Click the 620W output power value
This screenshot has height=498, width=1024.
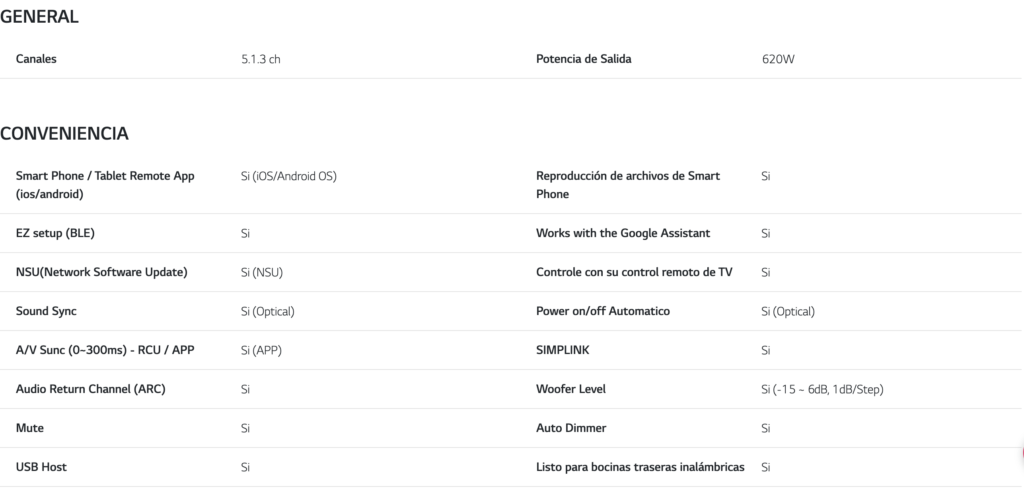(778, 59)
